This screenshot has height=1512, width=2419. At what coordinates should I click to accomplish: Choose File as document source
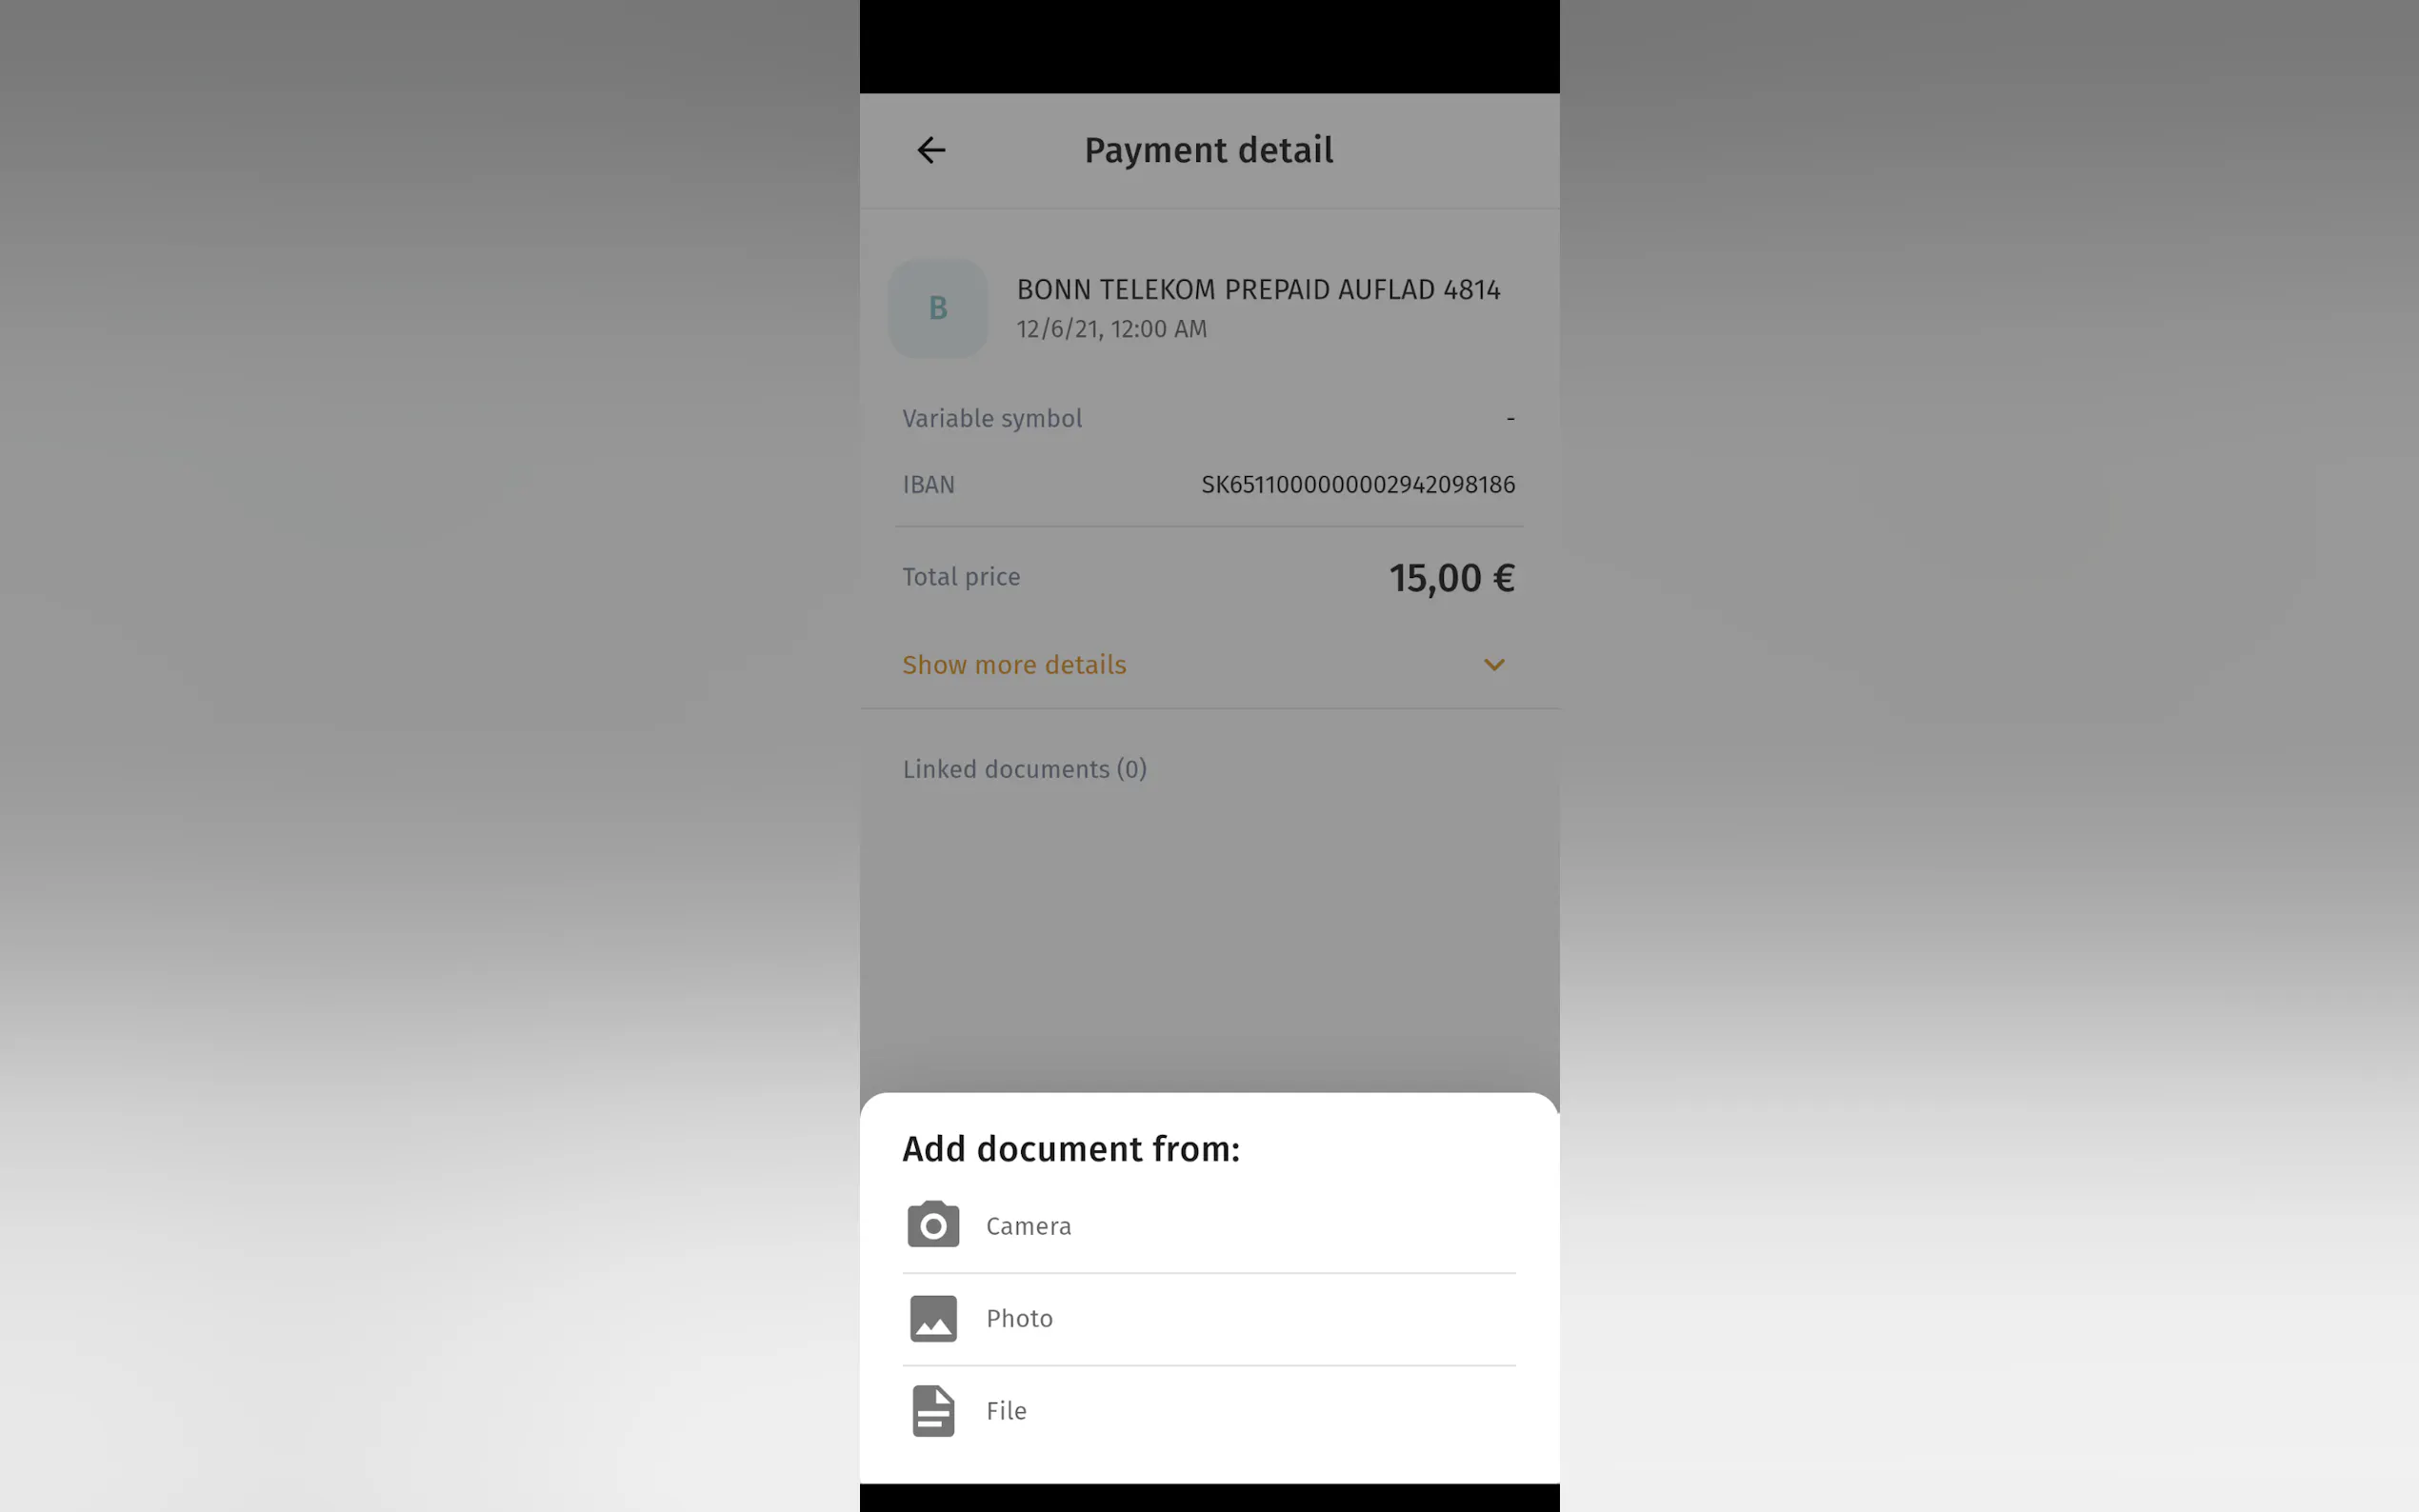coord(1209,1411)
